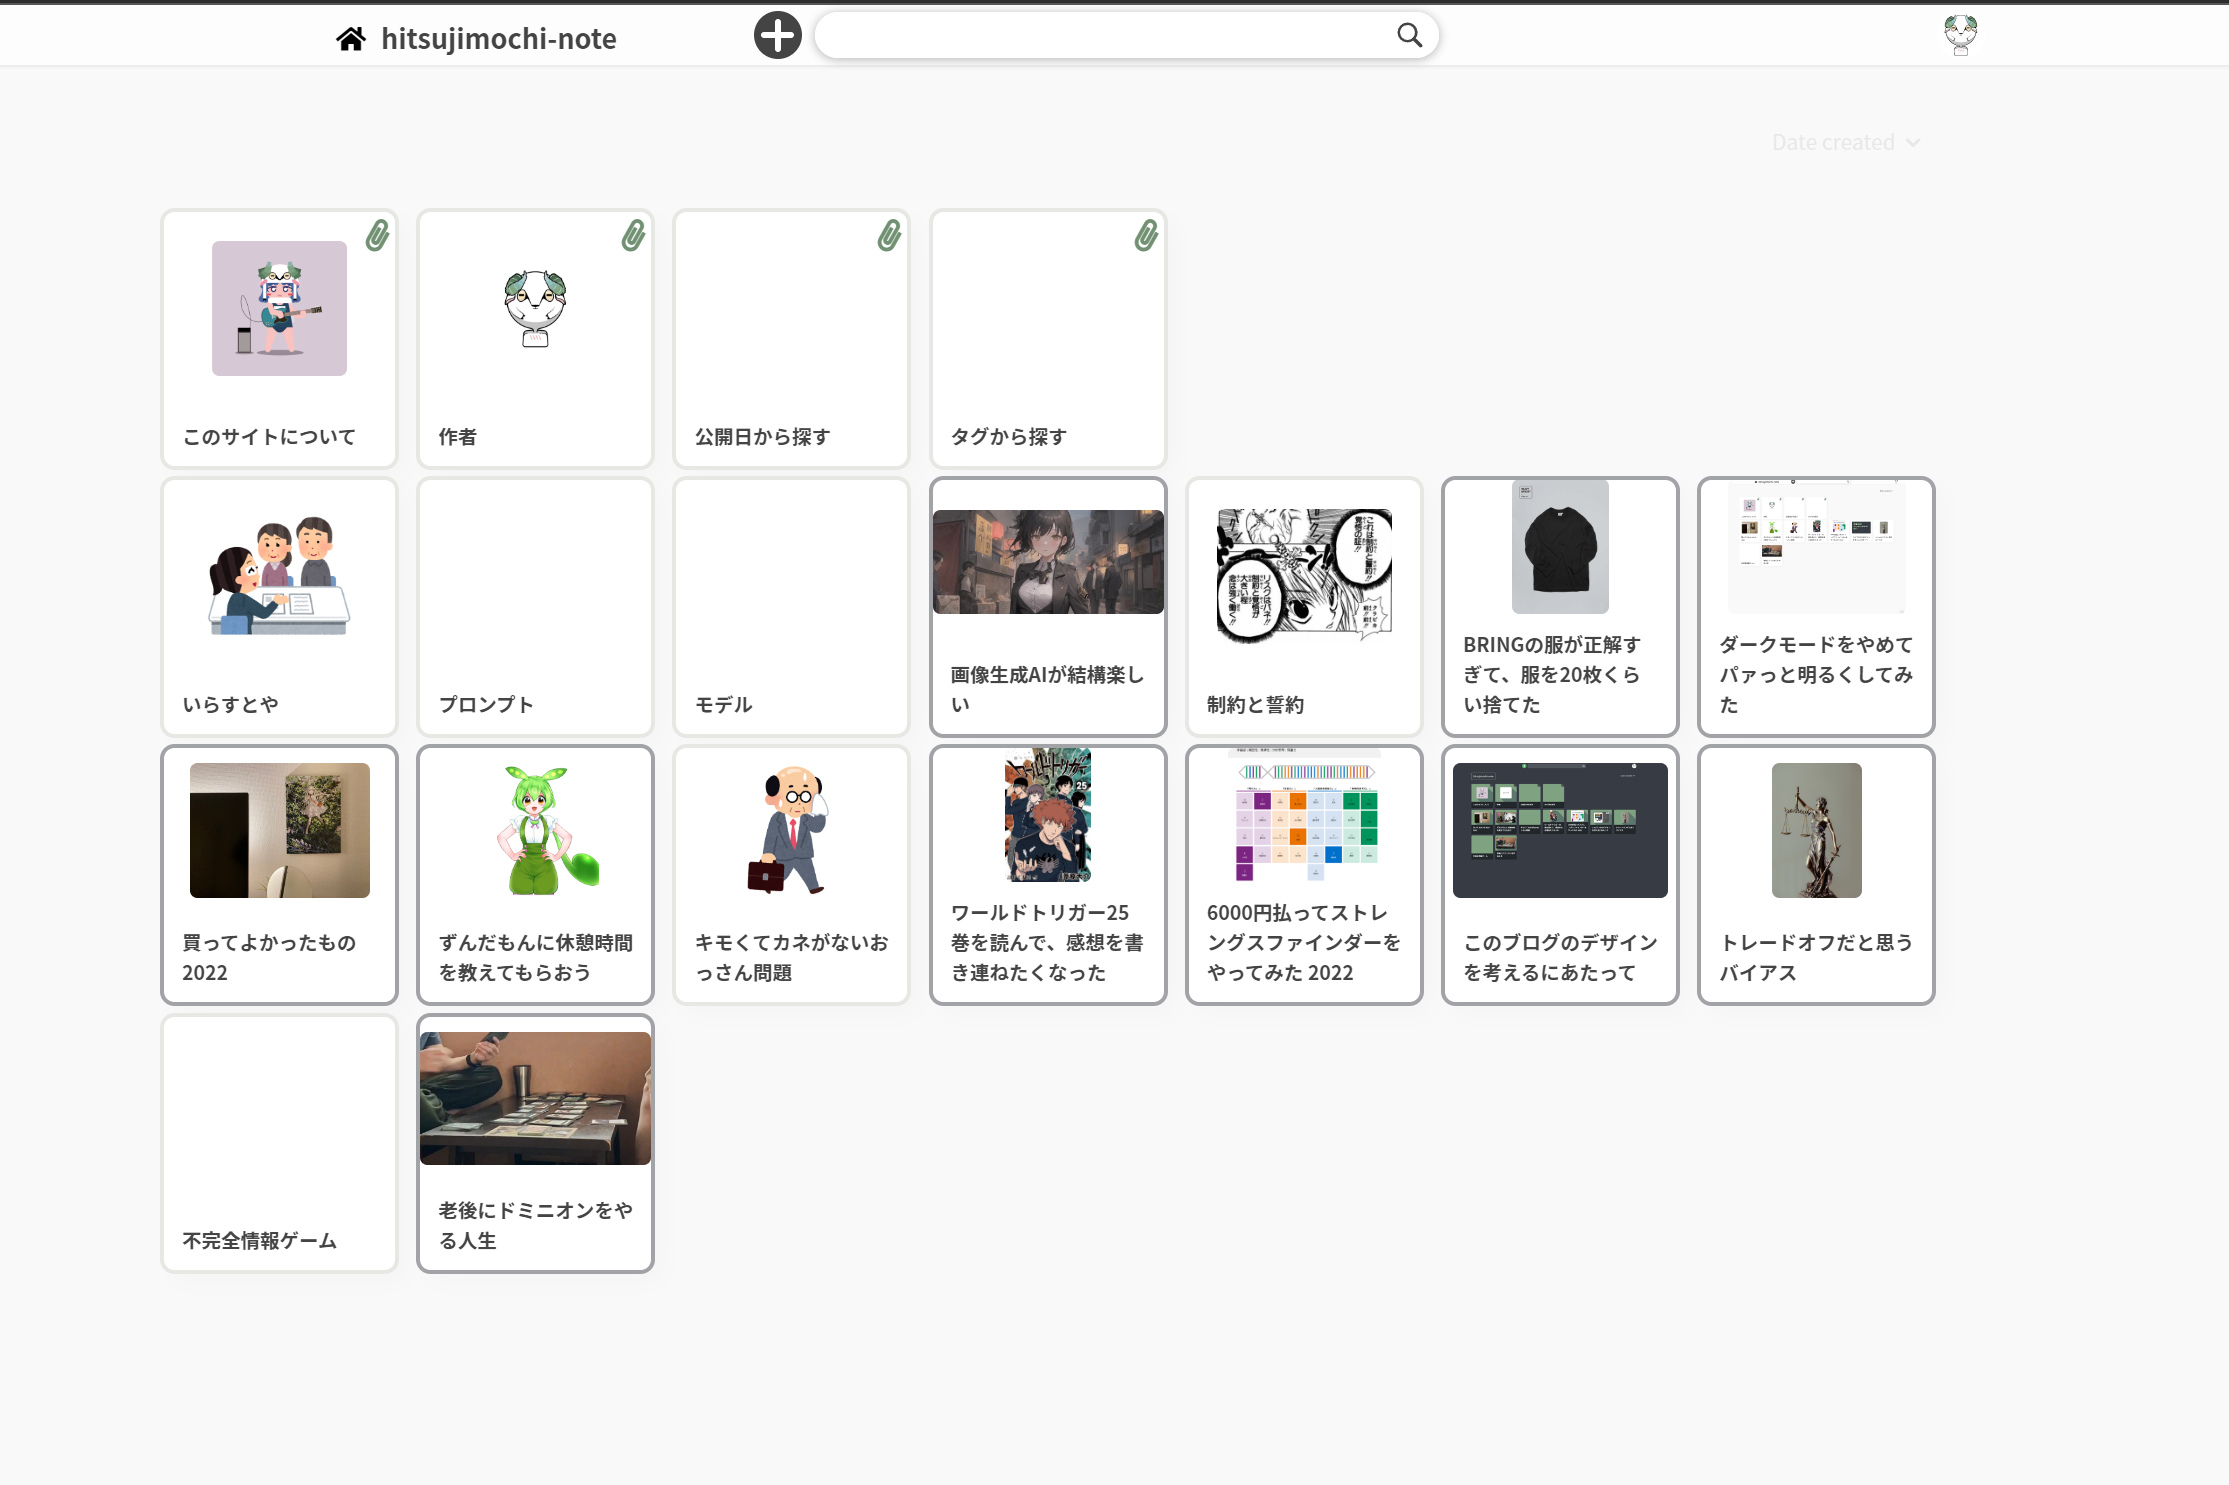The image size is (2229, 1485).
Task: Open the トレードオフだと思うバイアス card
Action: point(1816,875)
